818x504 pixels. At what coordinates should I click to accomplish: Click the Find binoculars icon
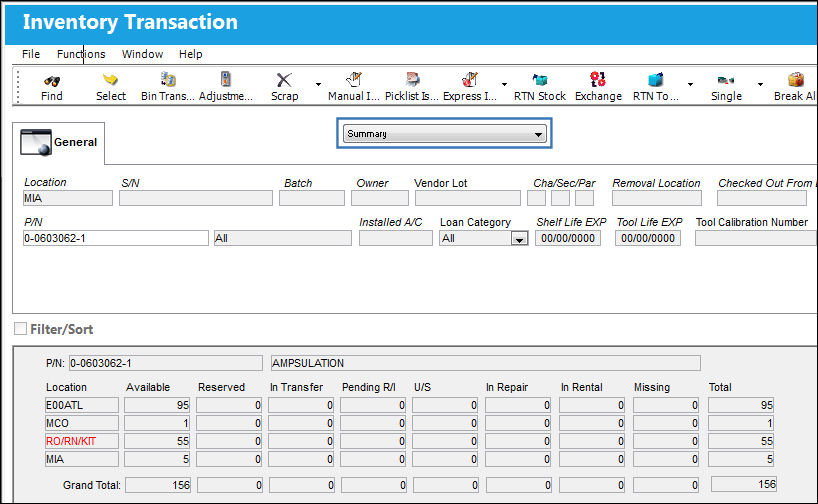[x=52, y=80]
